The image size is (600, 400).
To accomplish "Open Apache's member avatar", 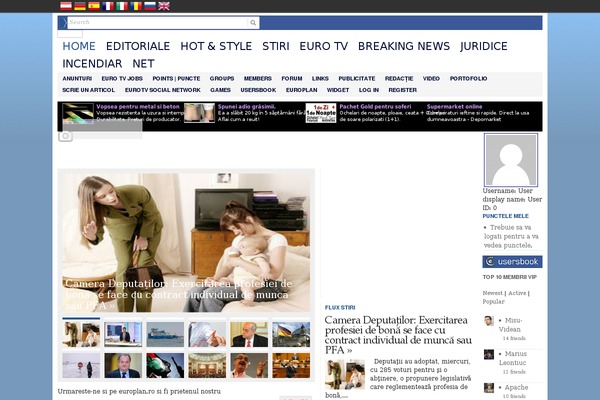I will click(489, 388).
